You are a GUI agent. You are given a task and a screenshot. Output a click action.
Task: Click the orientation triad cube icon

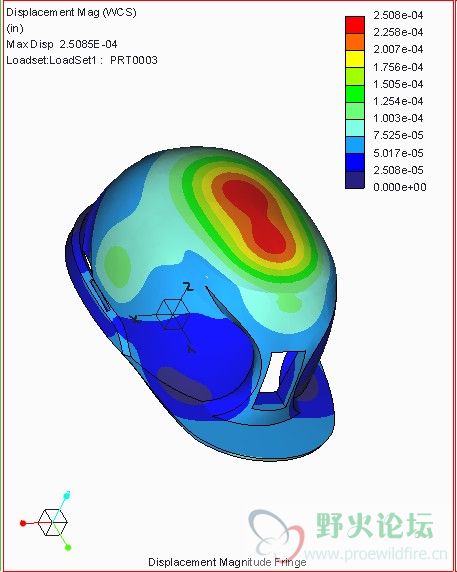(x=53, y=522)
